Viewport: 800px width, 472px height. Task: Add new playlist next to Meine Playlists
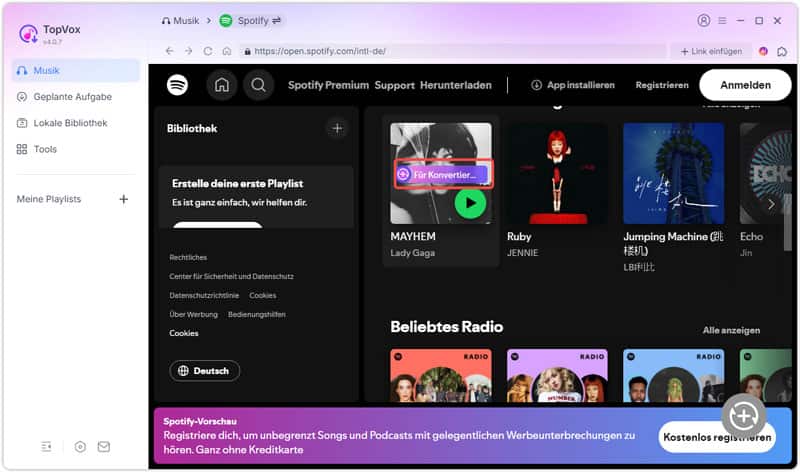(x=124, y=199)
